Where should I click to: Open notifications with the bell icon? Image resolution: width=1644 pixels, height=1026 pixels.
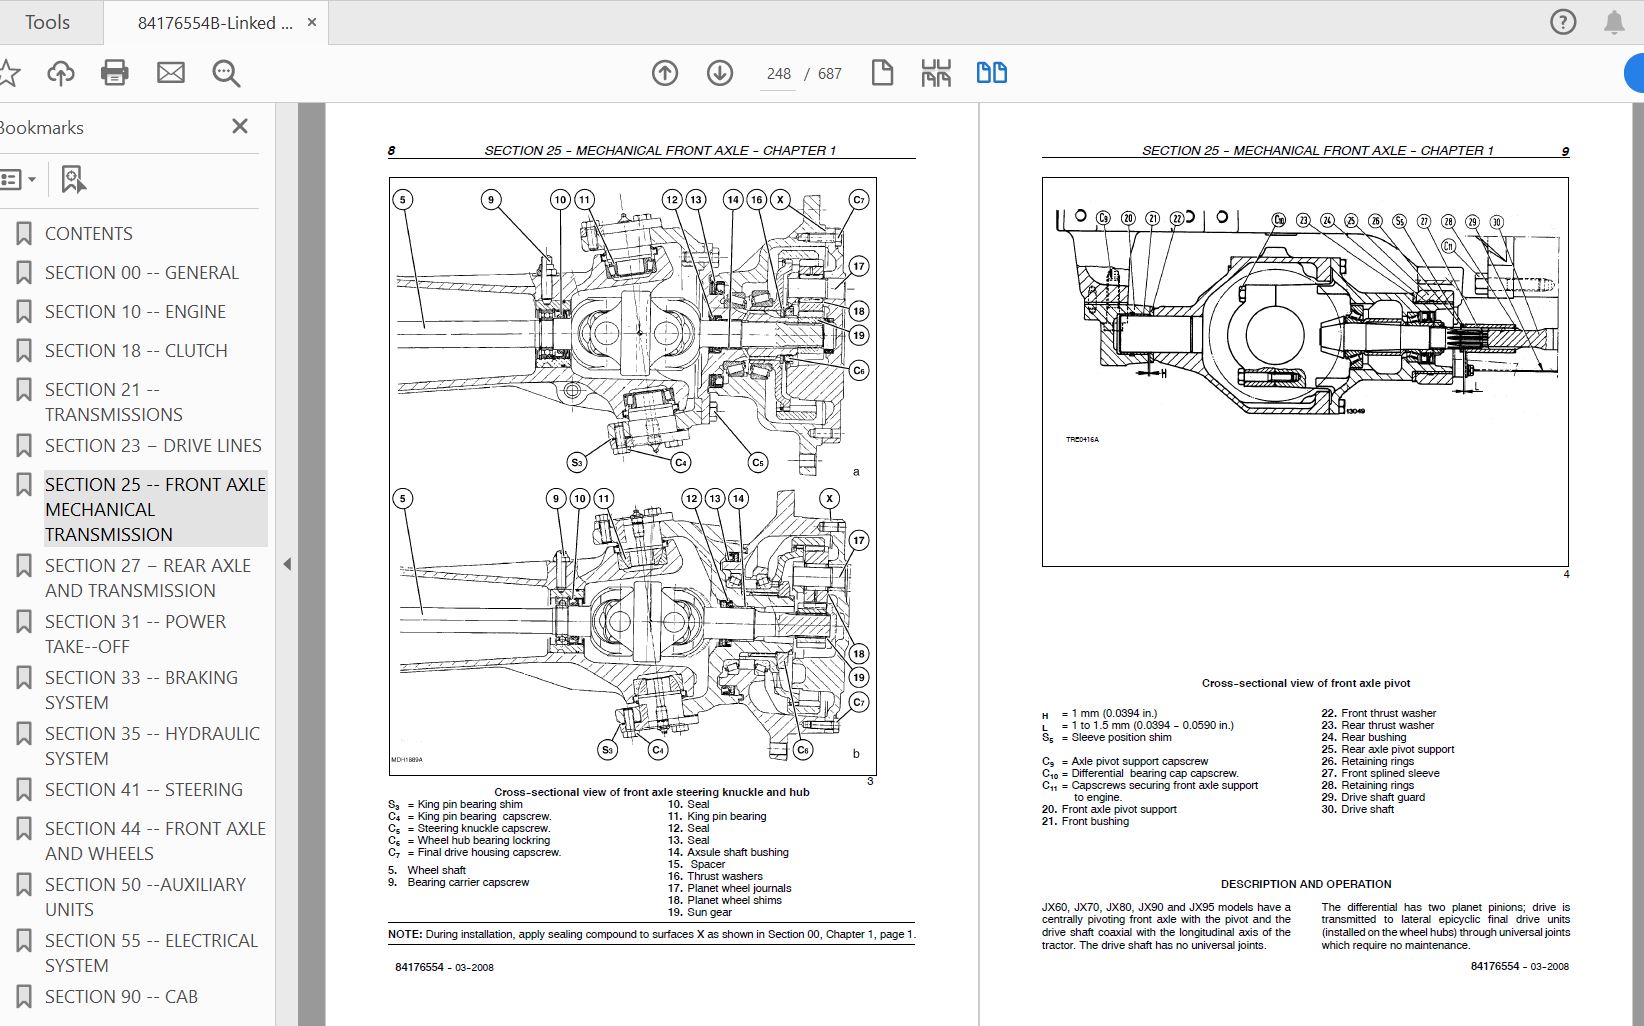pyautogui.click(x=1614, y=21)
